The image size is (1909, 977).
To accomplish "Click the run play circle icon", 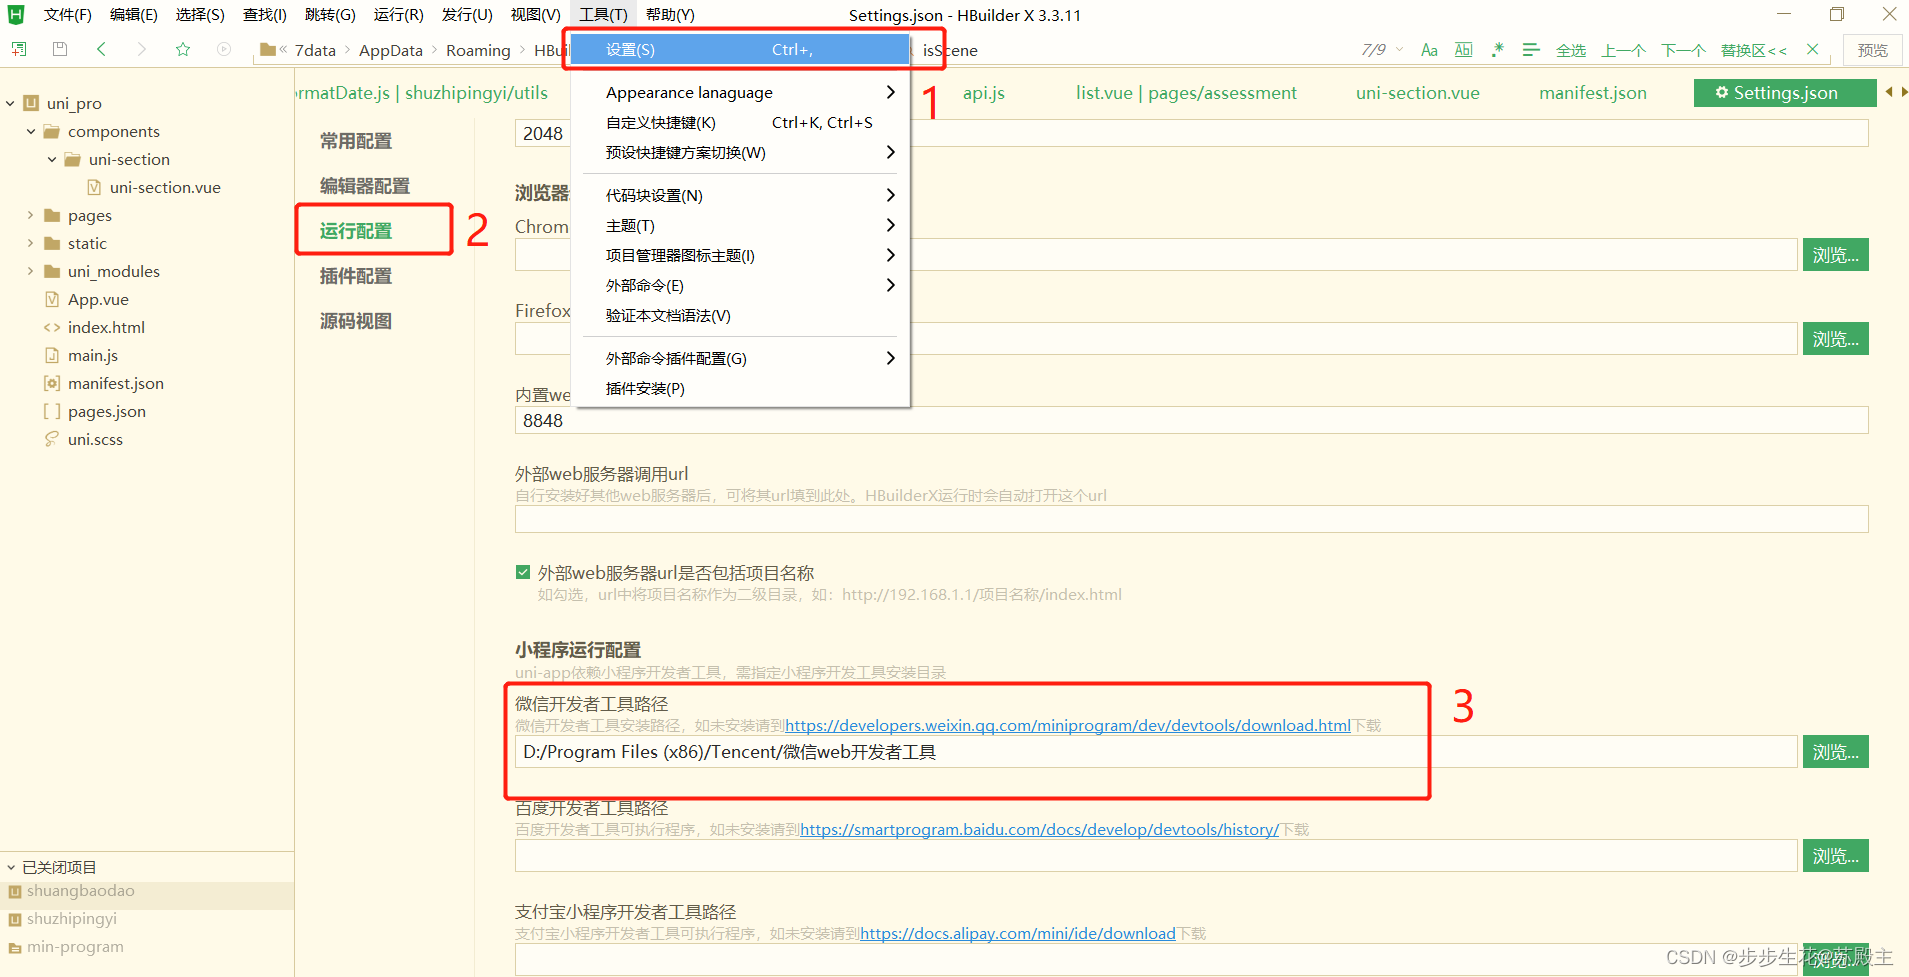I will [224, 49].
